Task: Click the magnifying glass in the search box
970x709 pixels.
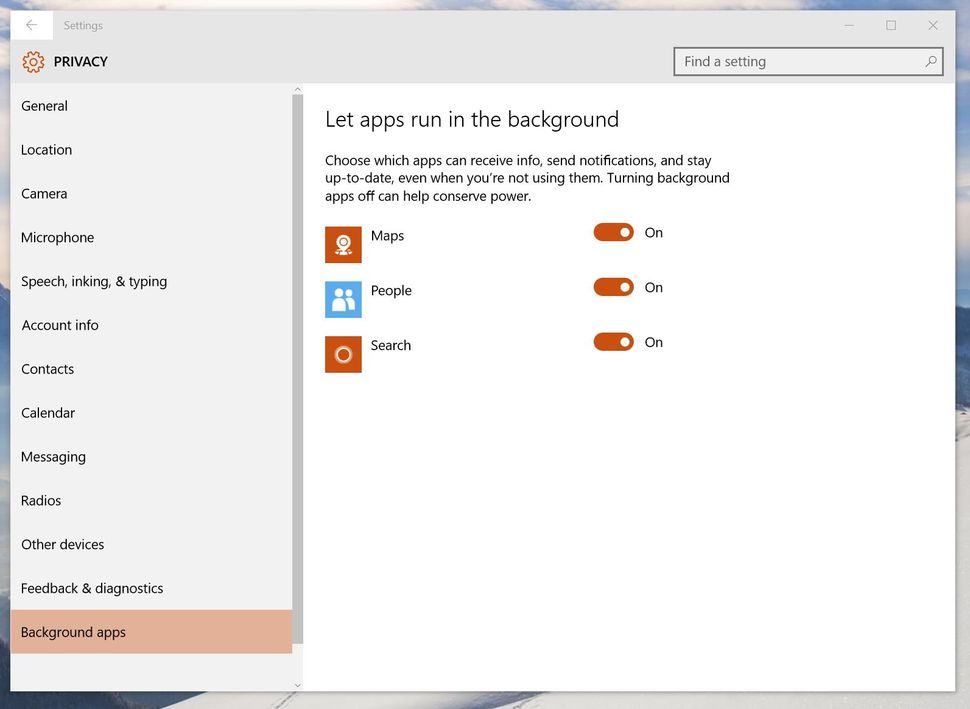Action: [930, 61]
